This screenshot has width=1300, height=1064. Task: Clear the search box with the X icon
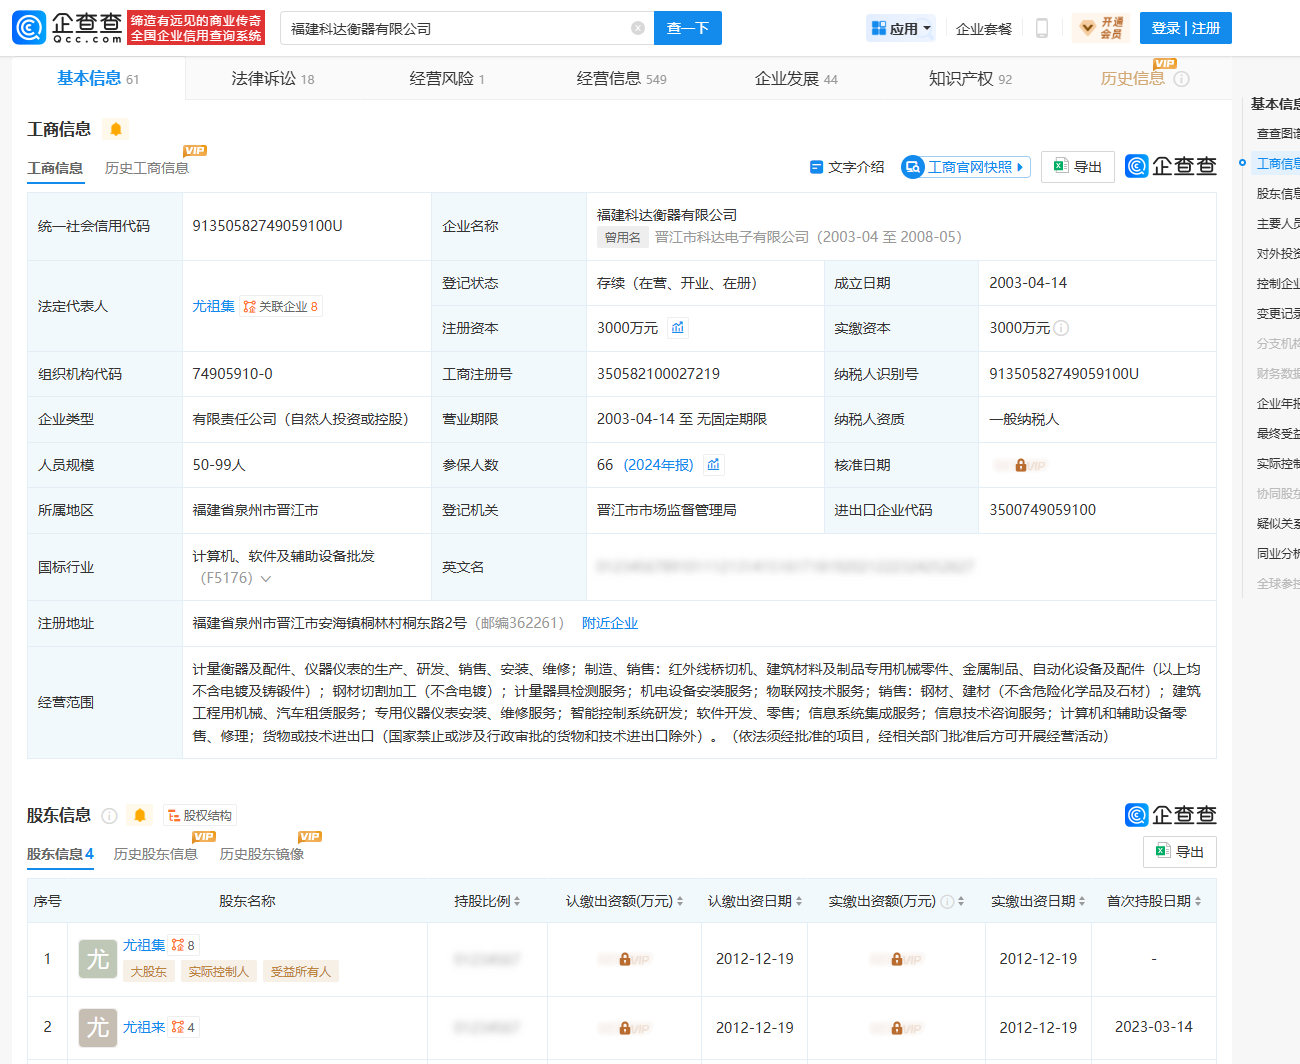[638, 28]
